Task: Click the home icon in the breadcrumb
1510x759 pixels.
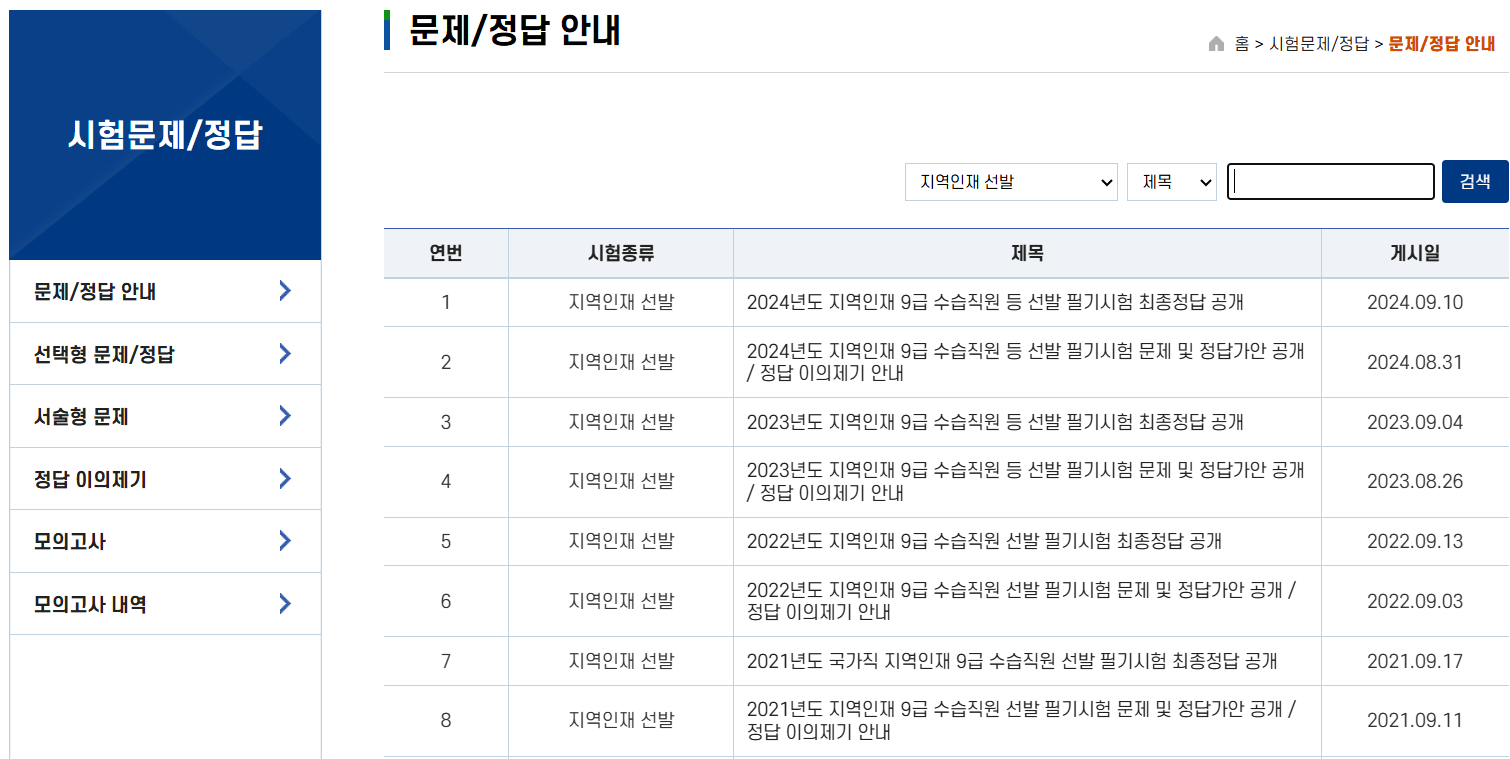Action: [x=1217, y=44]
